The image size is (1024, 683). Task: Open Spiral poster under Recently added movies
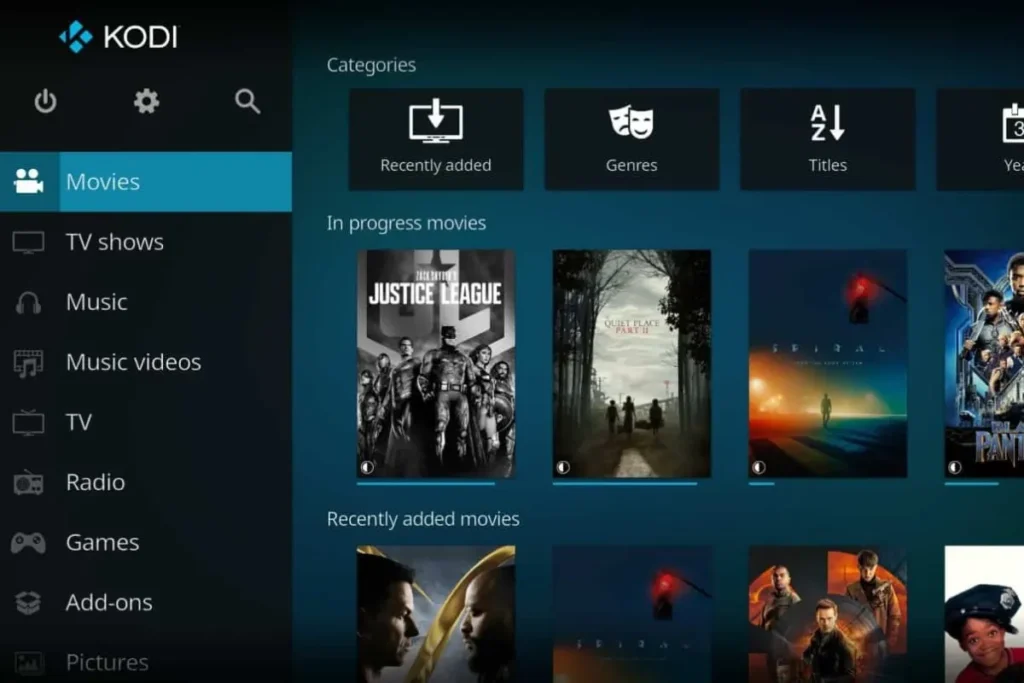click(632, 614)
